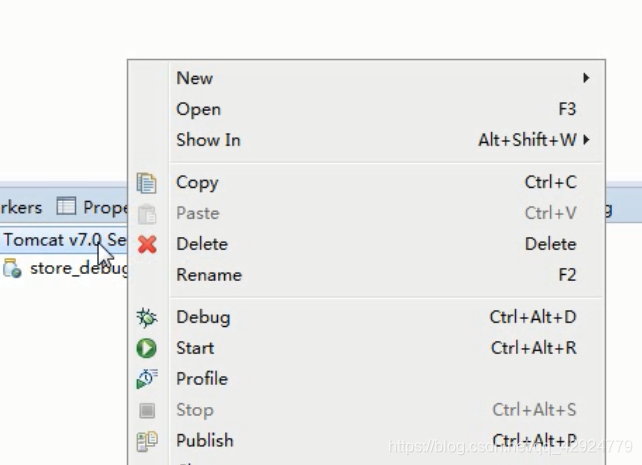This screenshot has height=465, width=642.
Task: Click the Publish documents icon
Action: pyautogui.click(x=147, y=441)
